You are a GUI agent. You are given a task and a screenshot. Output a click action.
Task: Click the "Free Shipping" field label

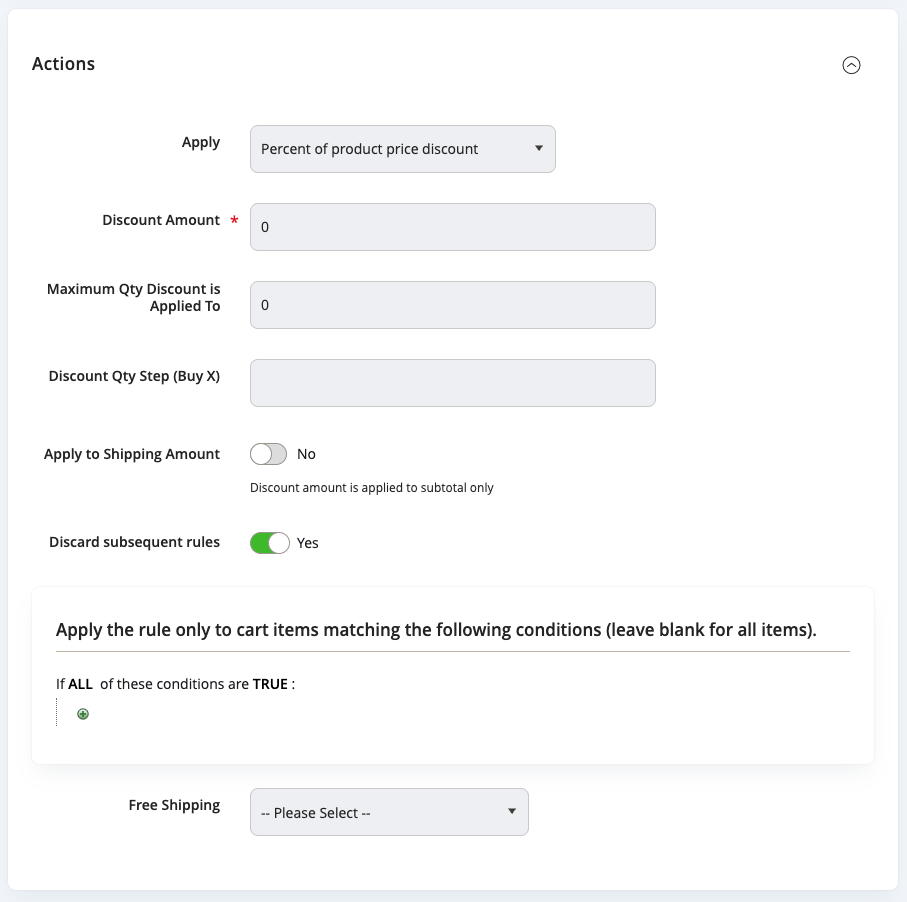click(174, 805)
